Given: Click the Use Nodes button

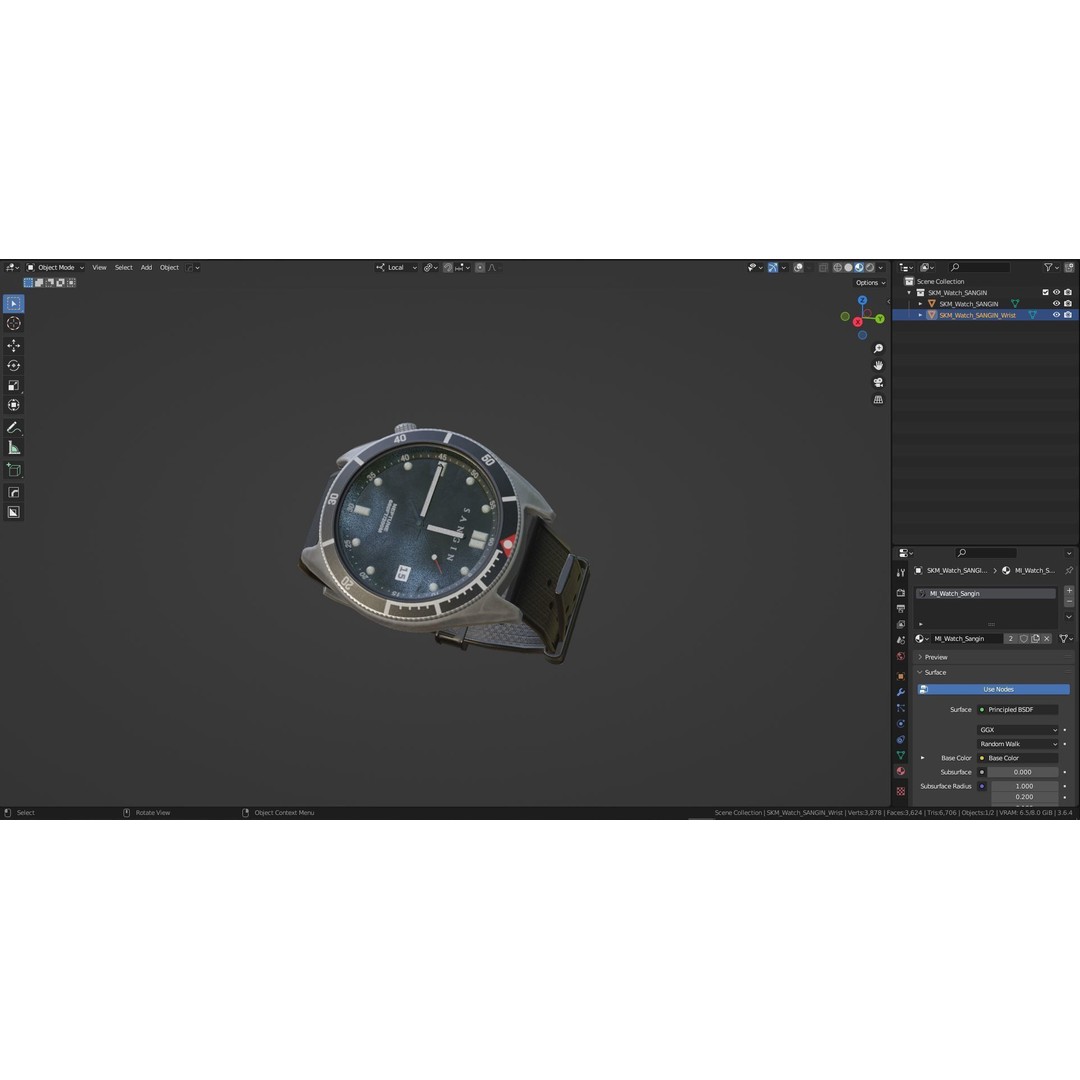Looking at the screenshot, I should coord(993,689).
